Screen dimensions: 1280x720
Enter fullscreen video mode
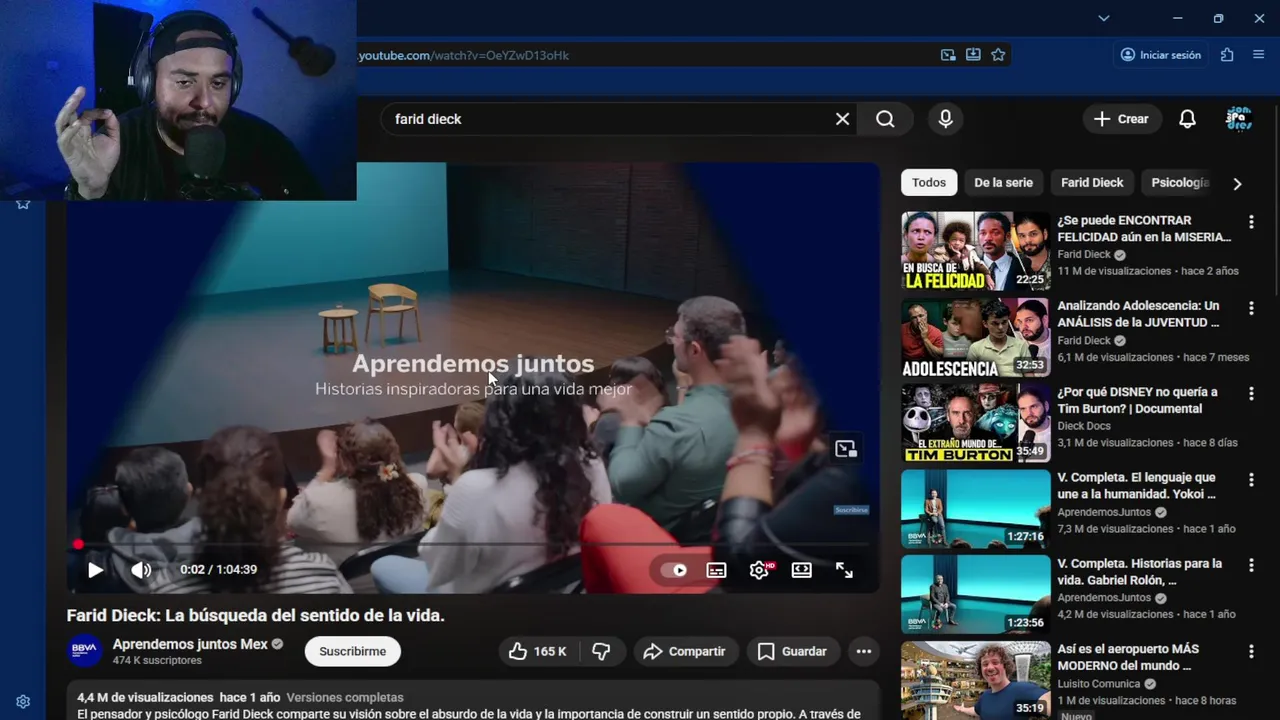tap(845, 570)
